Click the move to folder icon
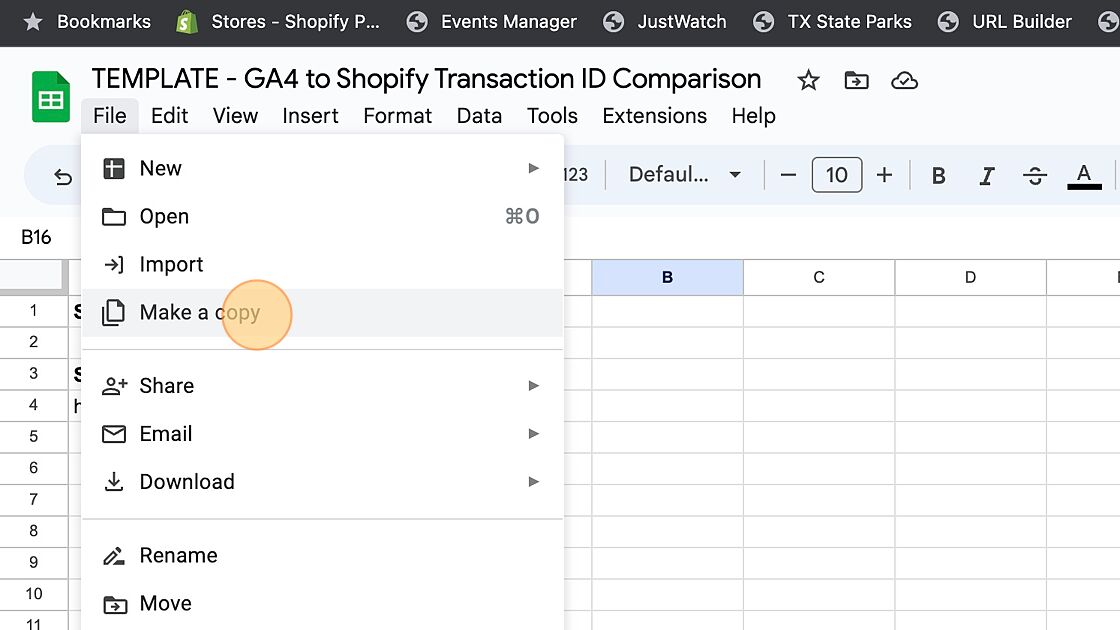 (x=856, y=81)
